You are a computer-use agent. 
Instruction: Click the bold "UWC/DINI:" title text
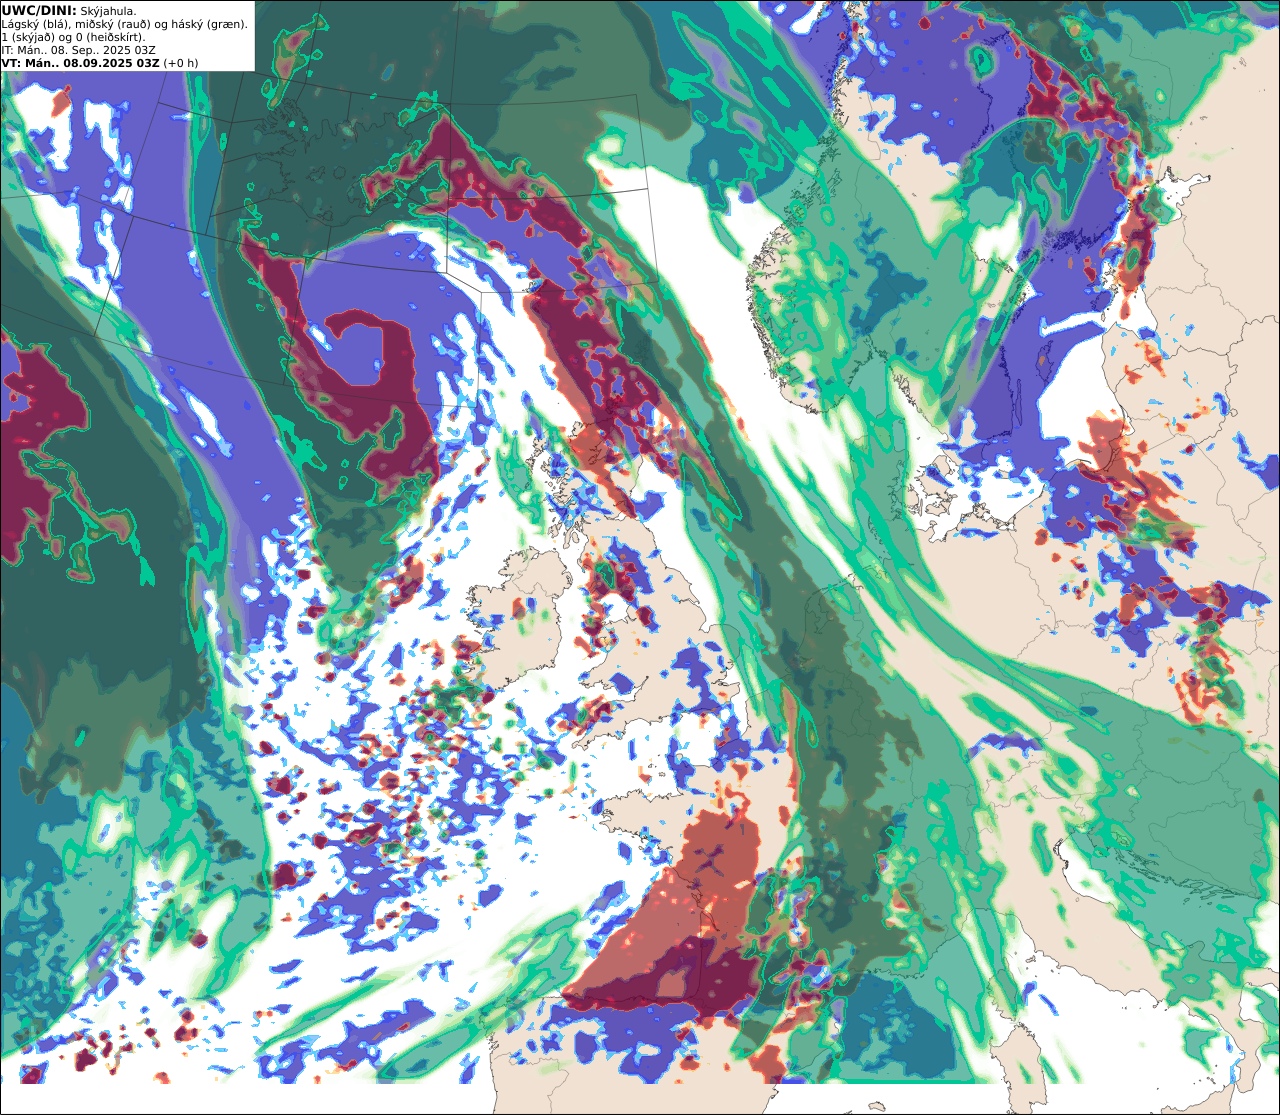(x=39, y=10)
